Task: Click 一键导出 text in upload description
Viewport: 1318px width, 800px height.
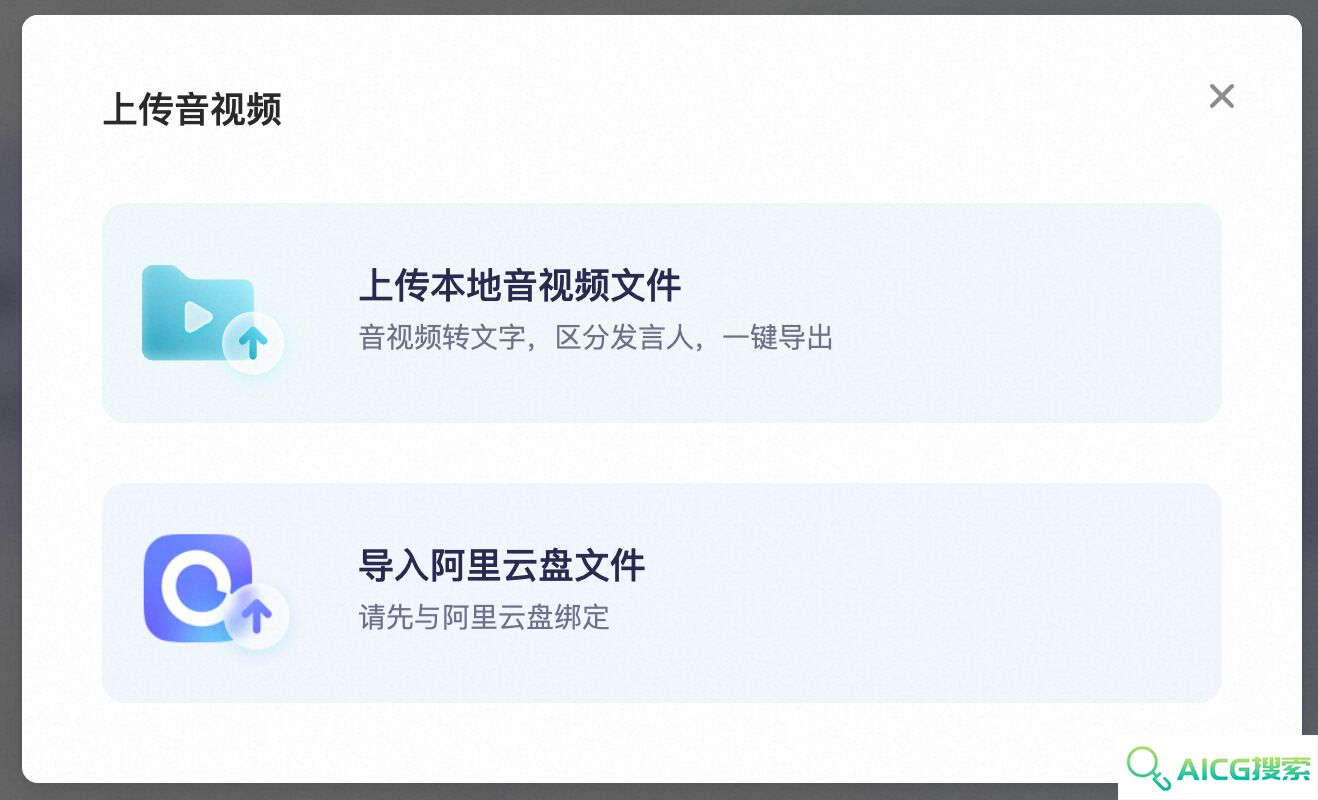Action: click(x=777, y=338)
